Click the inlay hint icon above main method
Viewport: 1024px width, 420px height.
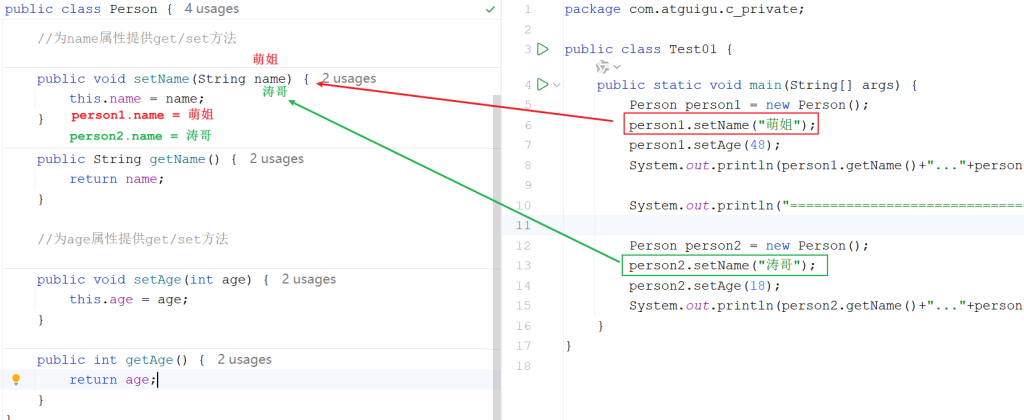coord(601,67)
